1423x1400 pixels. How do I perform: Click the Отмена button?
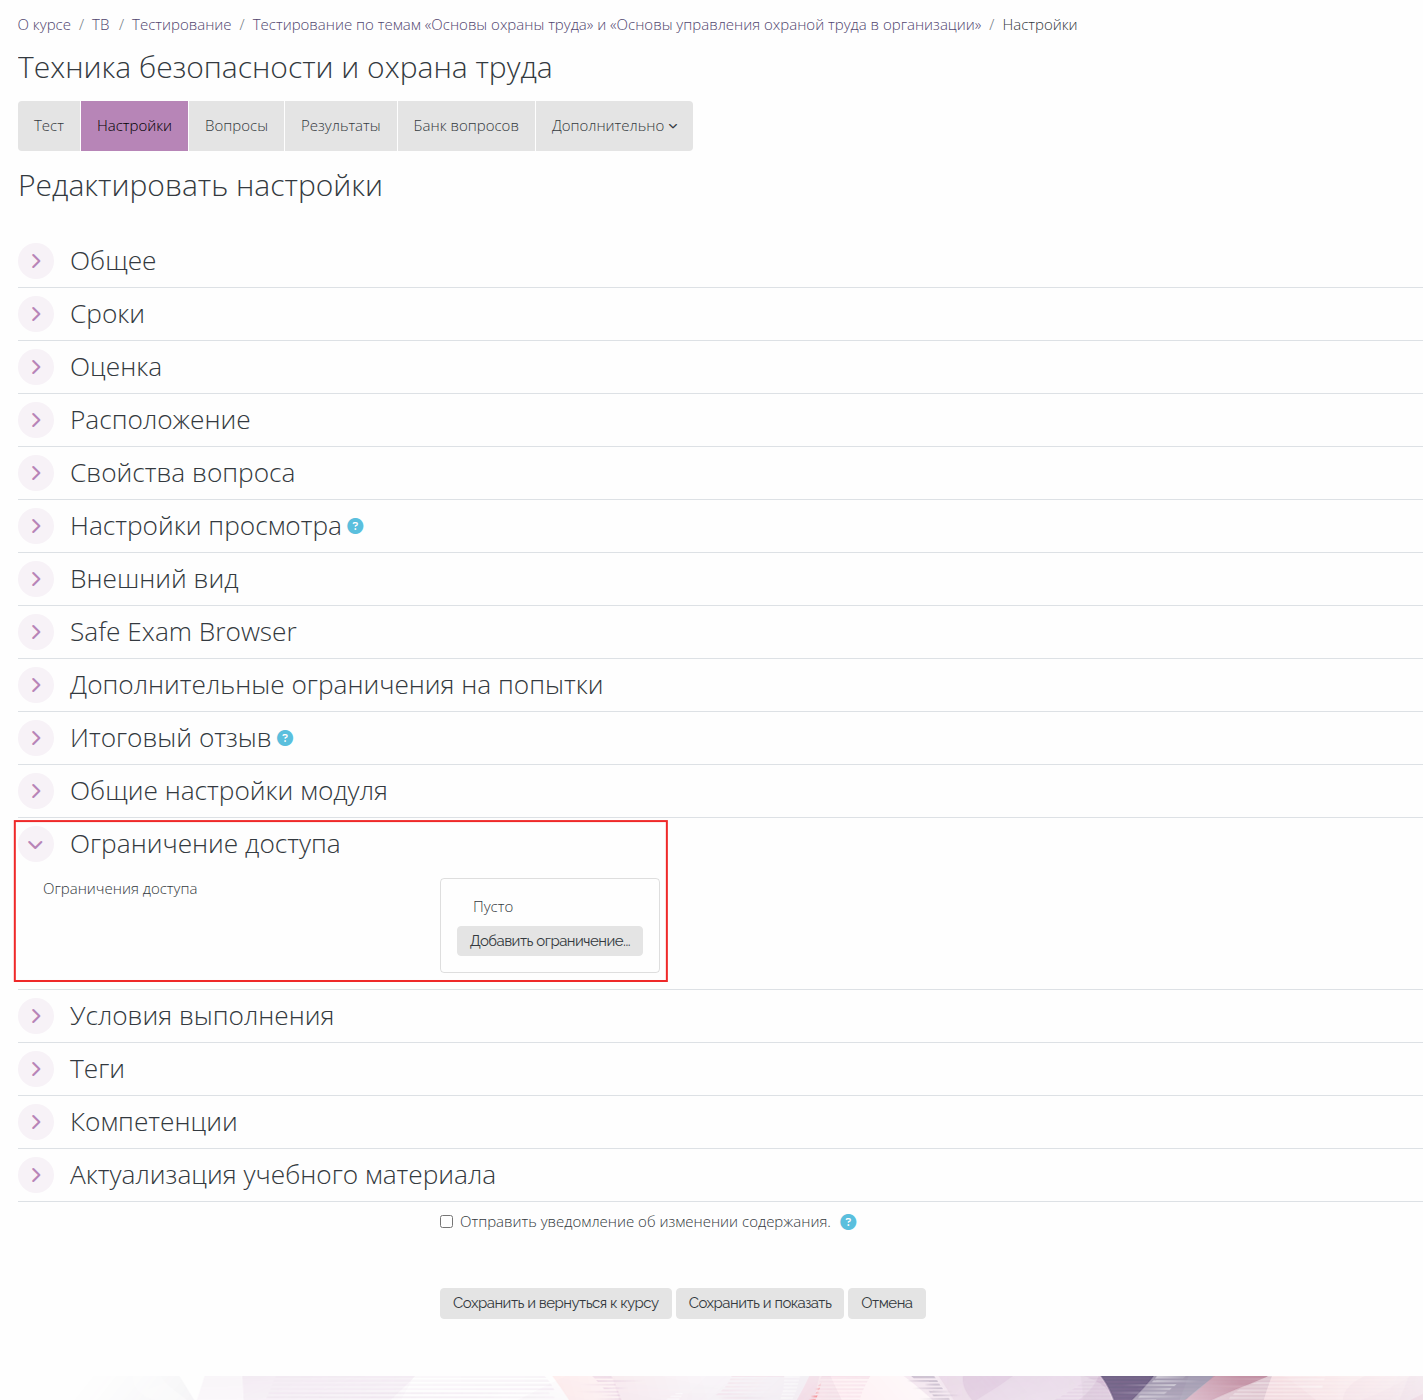coord(887,1303)
